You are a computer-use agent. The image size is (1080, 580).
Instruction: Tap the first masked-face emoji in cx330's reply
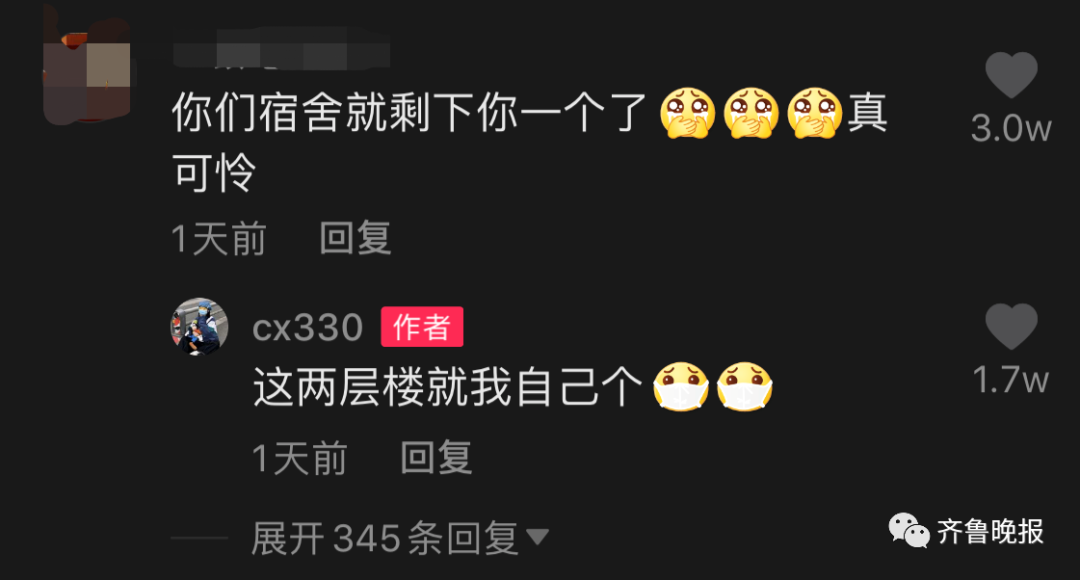(x=681, y=387)
